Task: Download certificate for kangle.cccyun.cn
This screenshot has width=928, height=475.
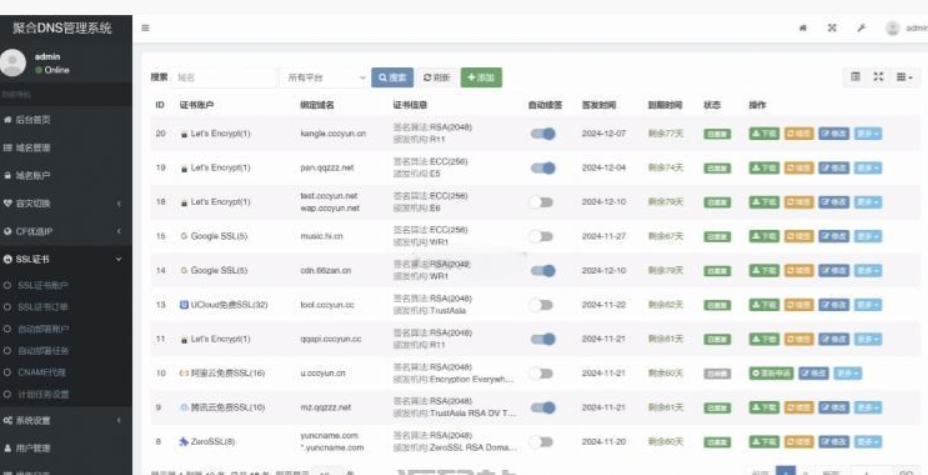Action: (765, 134)
